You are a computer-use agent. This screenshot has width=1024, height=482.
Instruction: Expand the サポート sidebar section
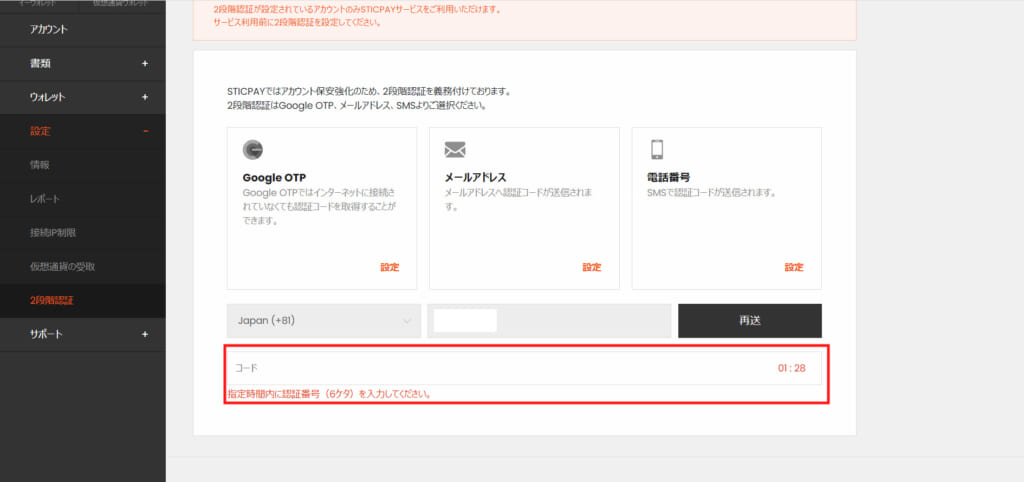(x=82, y=334)
